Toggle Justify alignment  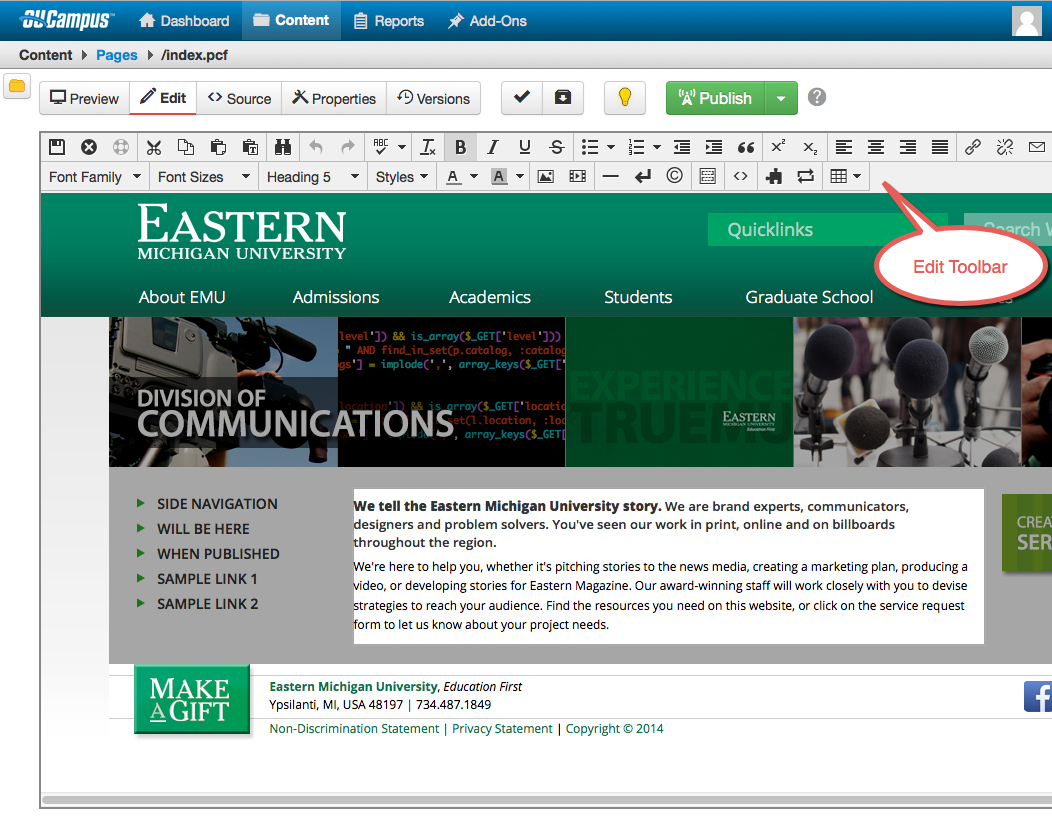(940, 147)
